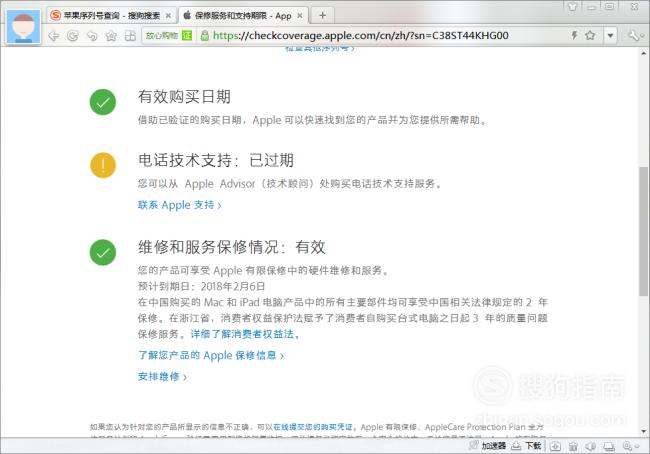Screen dimensions: 650x454
Task: Open the 联系 Apple 支持 link
Action: [179, 205]
